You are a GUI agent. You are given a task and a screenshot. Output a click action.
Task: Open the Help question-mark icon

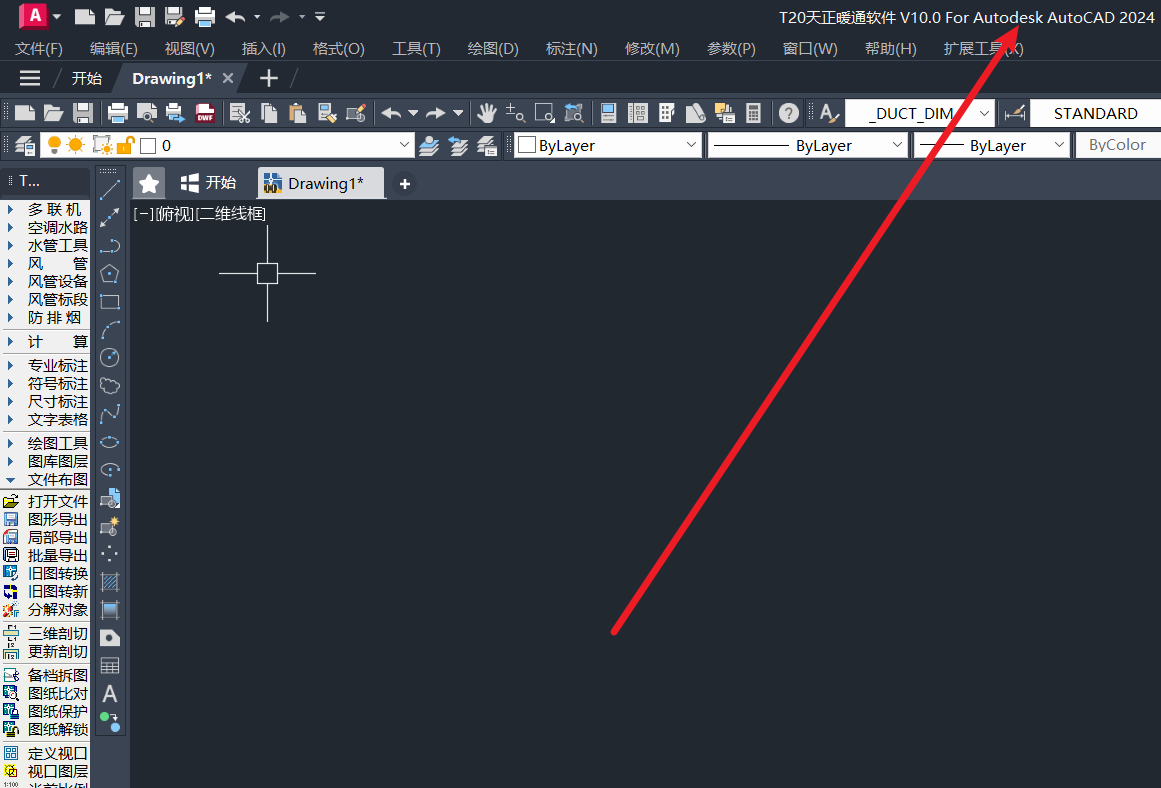(x=789, y=113)
